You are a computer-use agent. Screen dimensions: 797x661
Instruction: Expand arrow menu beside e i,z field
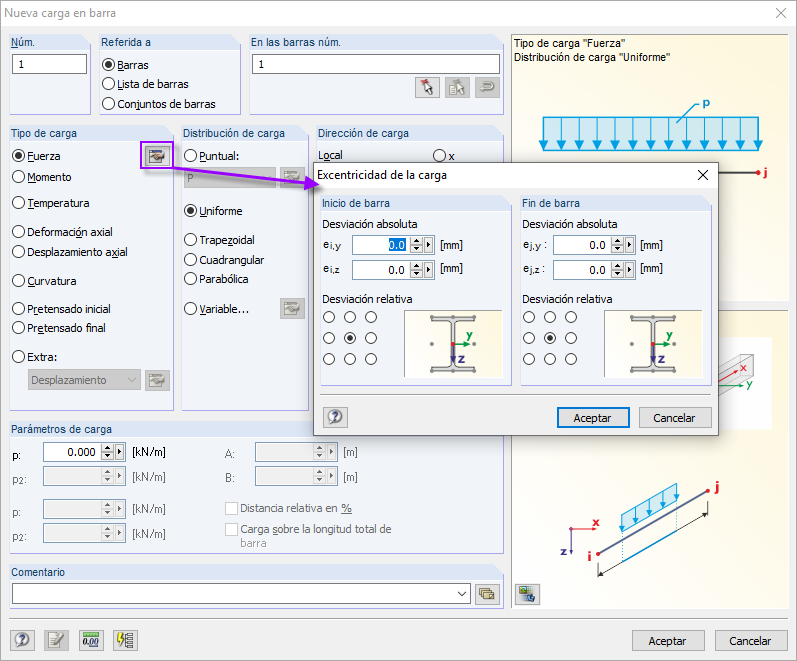coord(428,269)
